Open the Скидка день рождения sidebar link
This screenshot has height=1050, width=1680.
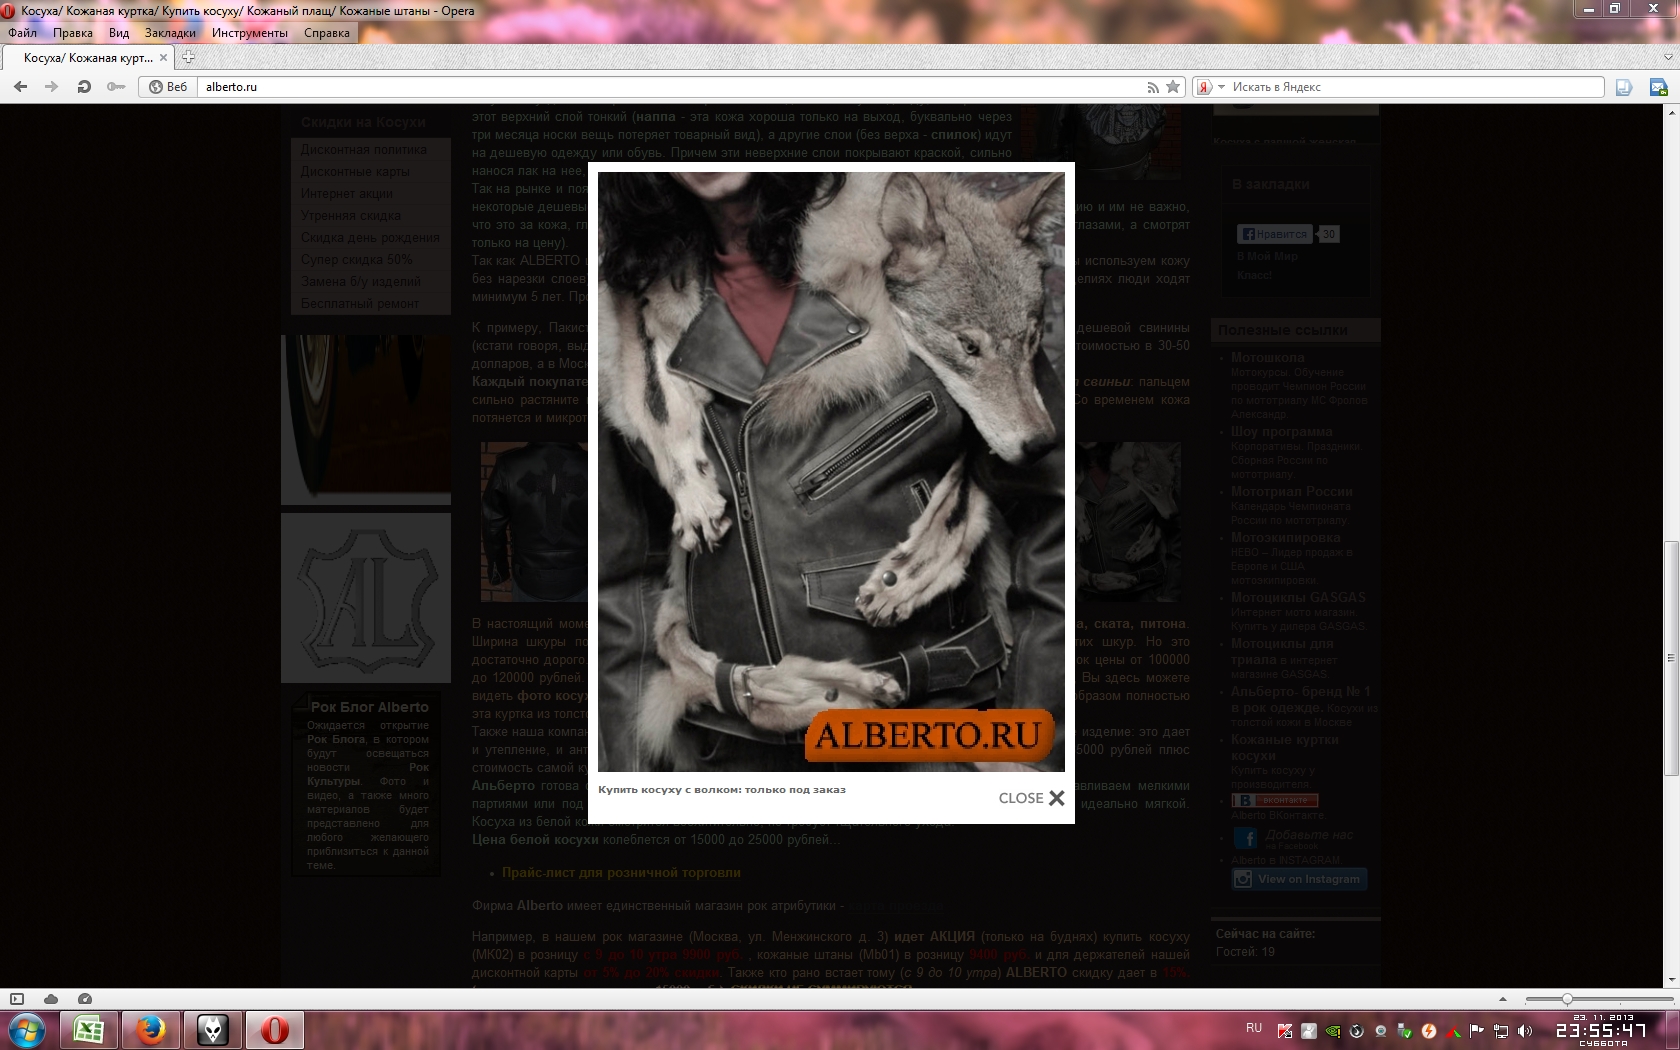(x=370, y=238)
